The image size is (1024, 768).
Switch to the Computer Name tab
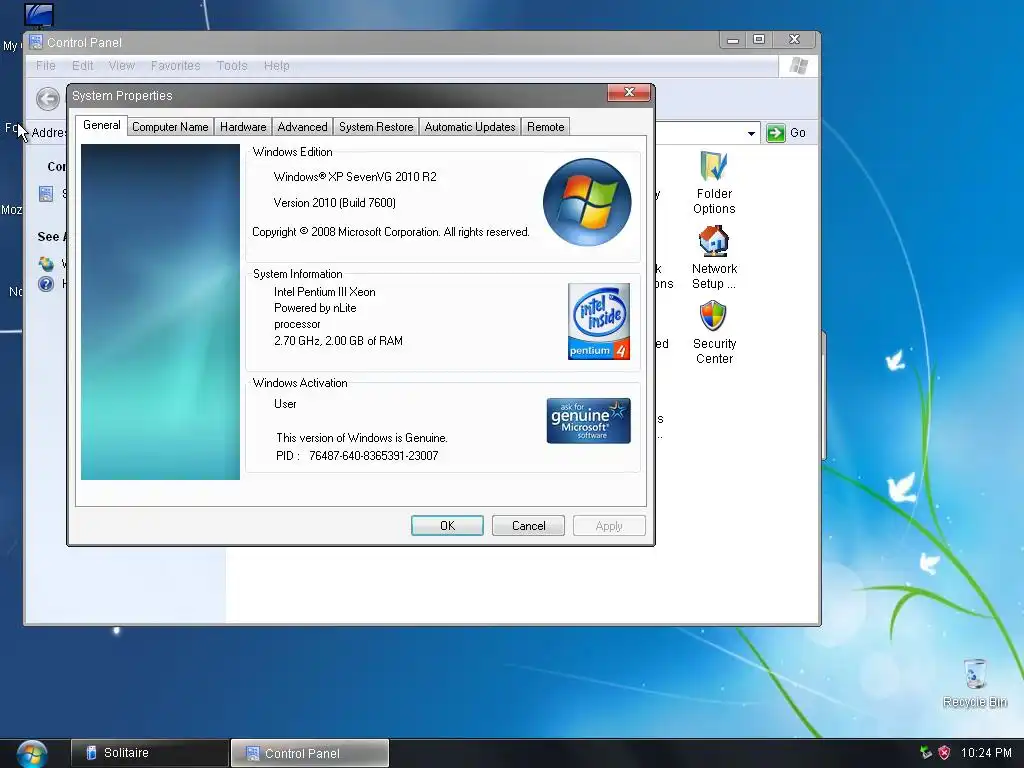pyautogui.click(x=170, y=127)
